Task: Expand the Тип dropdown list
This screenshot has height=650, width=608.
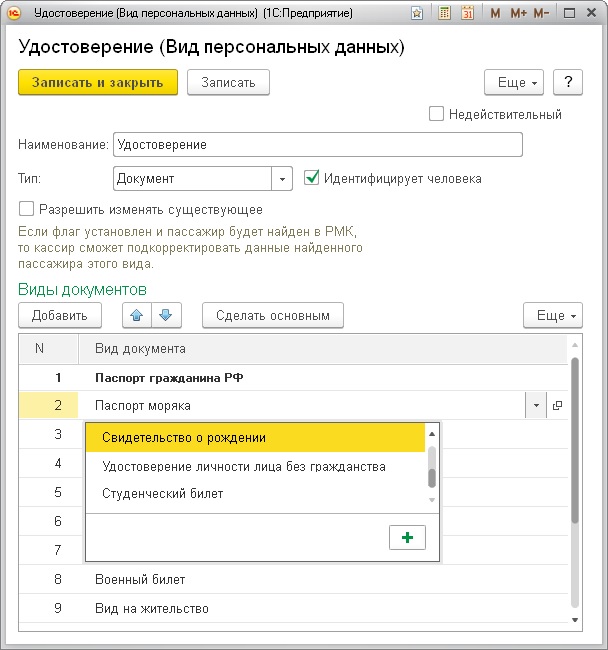Action: click(x=282, y=179)
